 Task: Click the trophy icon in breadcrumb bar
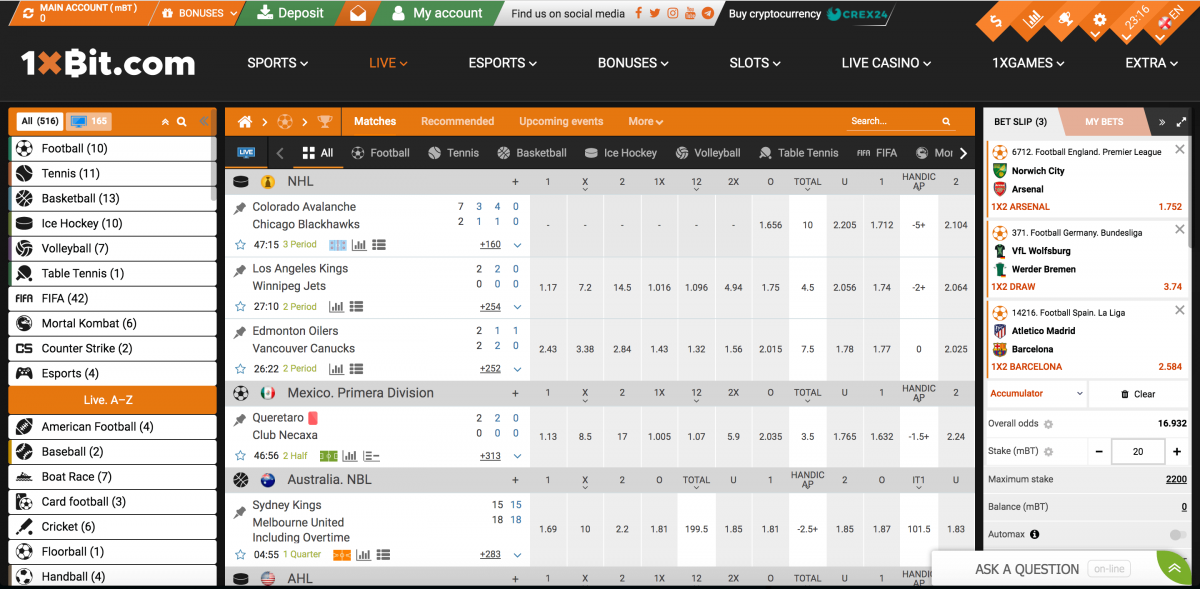pos(325,122)
